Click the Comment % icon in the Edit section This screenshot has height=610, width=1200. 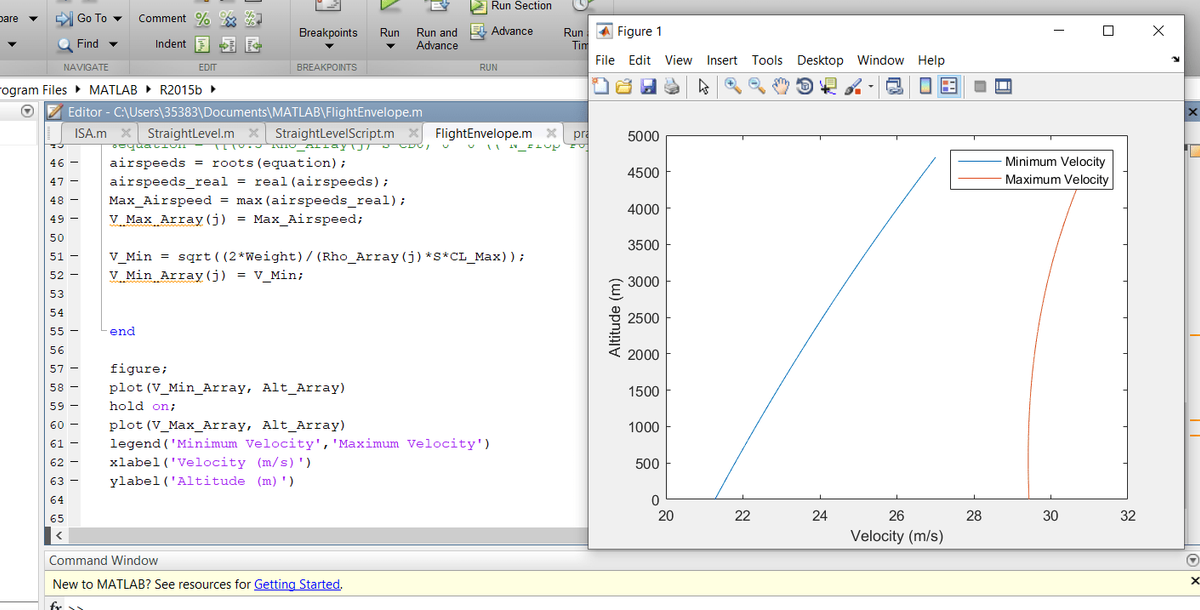click(203, 18)
